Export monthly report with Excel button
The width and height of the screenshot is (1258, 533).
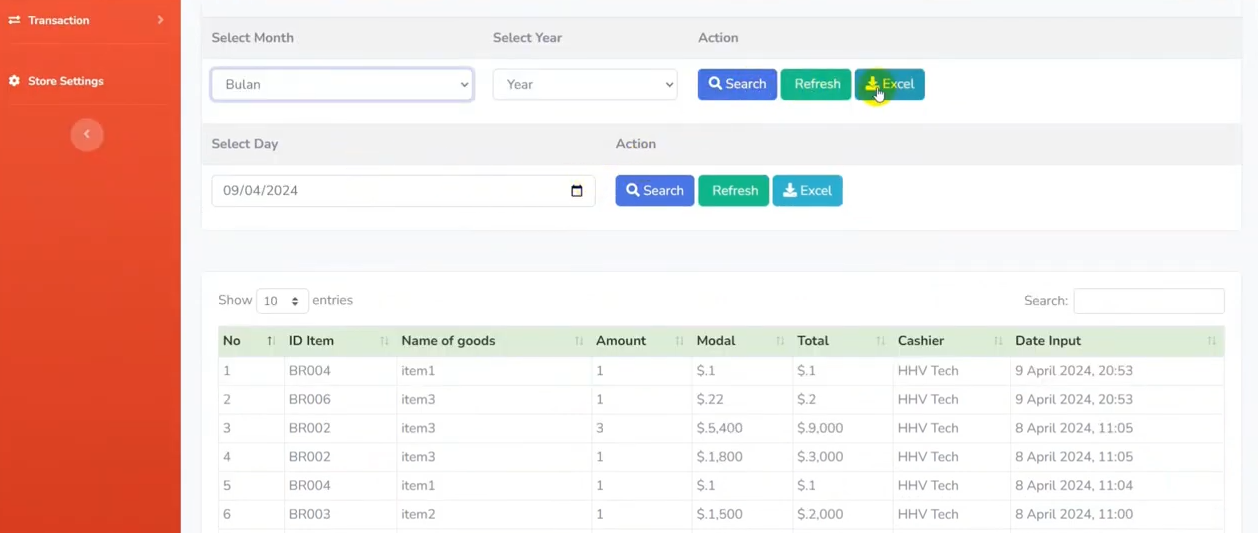pyautogui.click(x=889, y=84)
